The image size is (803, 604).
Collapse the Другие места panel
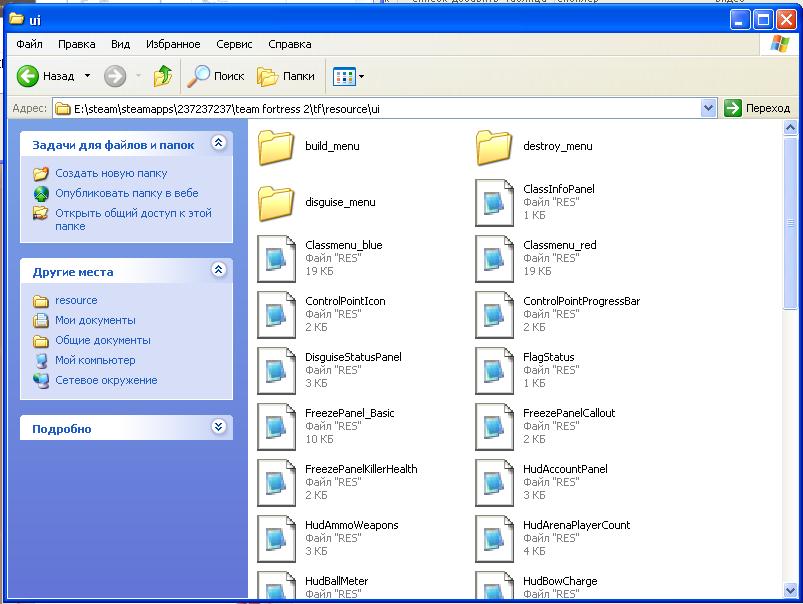[219, 269]
